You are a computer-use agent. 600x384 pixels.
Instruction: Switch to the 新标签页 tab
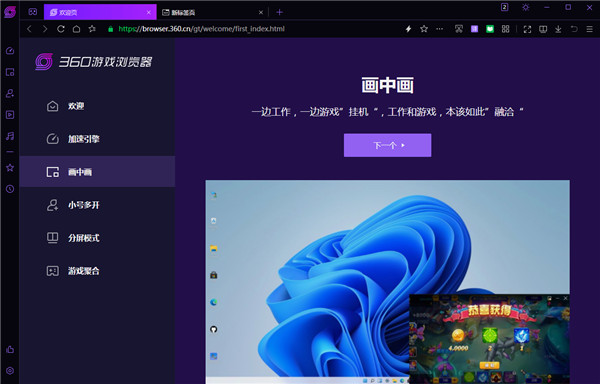click(x=213, y=12)
